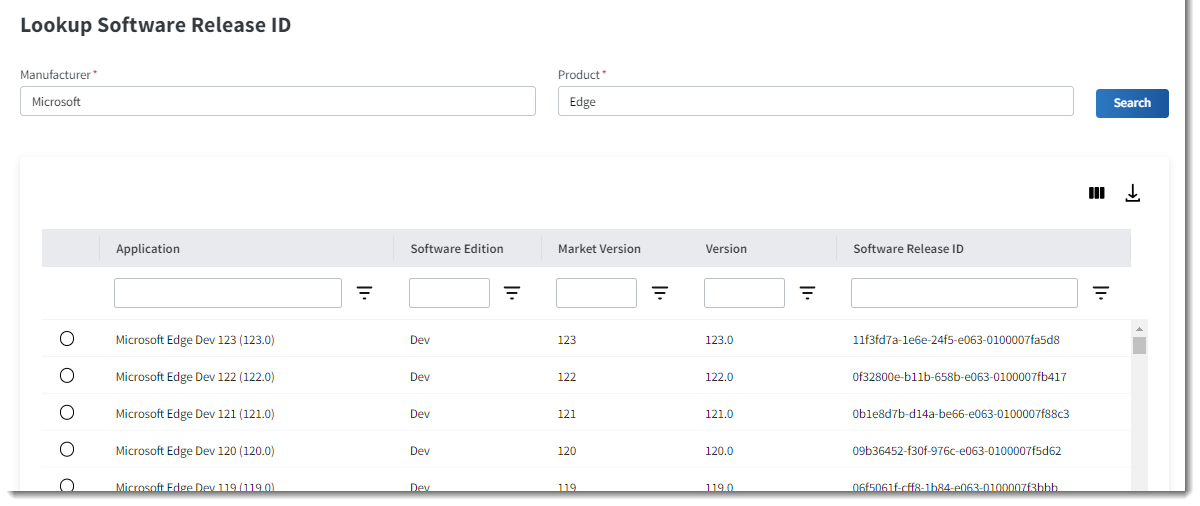Click the Product field containing Edge
1200x506 pixels.
[x=815, y=101]
